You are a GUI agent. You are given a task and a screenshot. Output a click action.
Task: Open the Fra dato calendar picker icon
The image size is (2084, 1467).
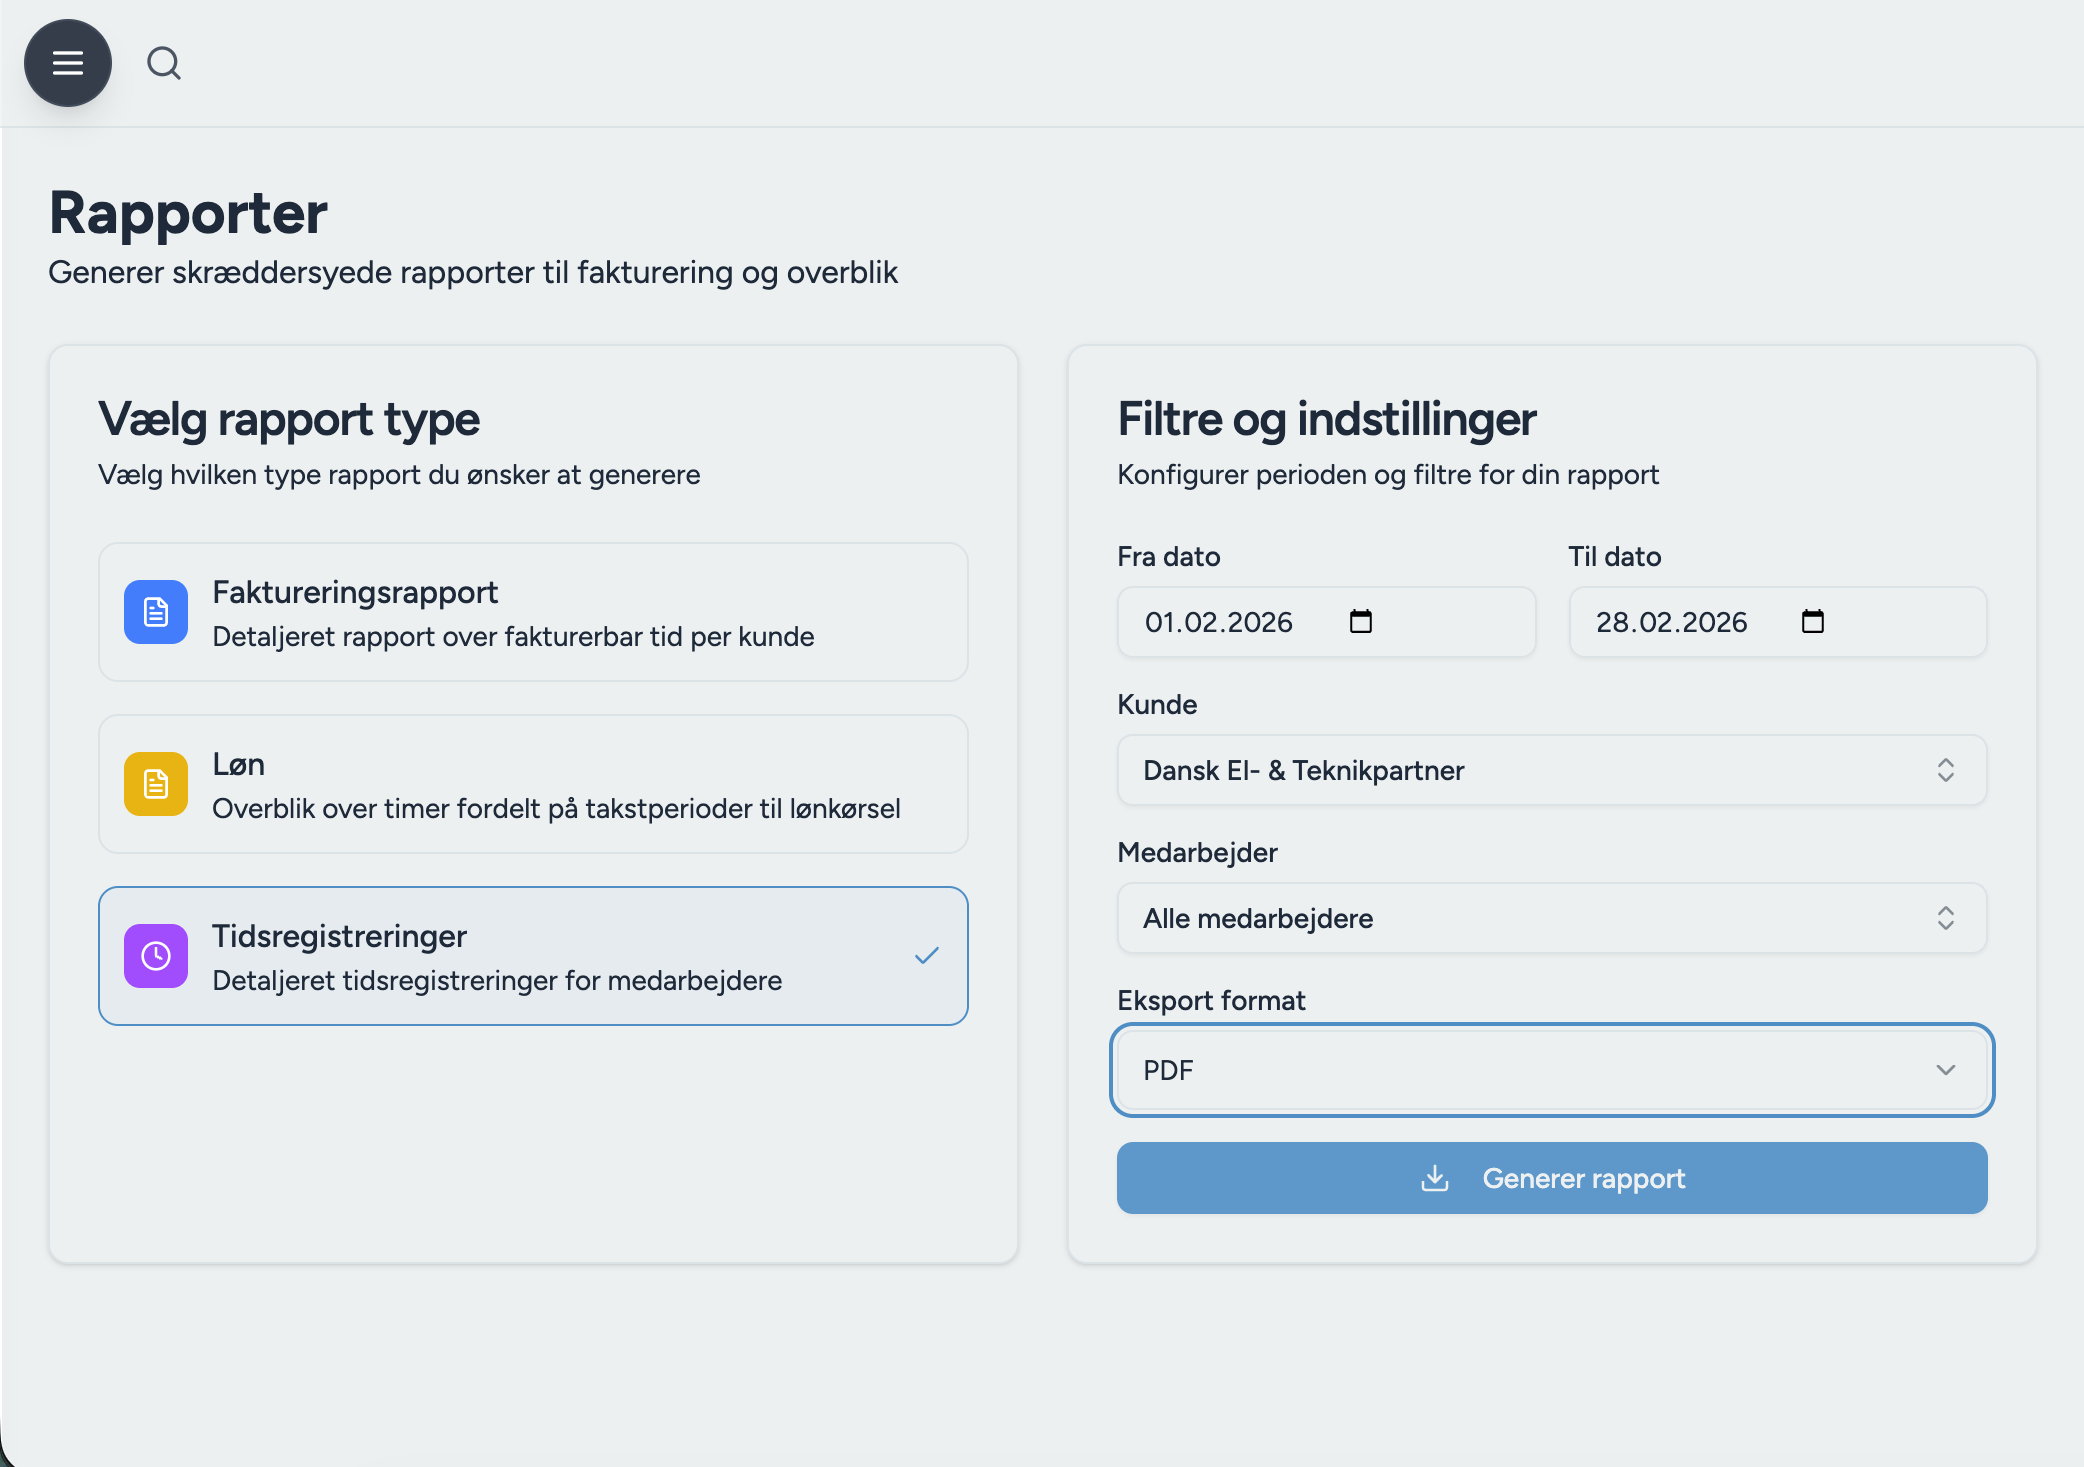point(1361,622)
